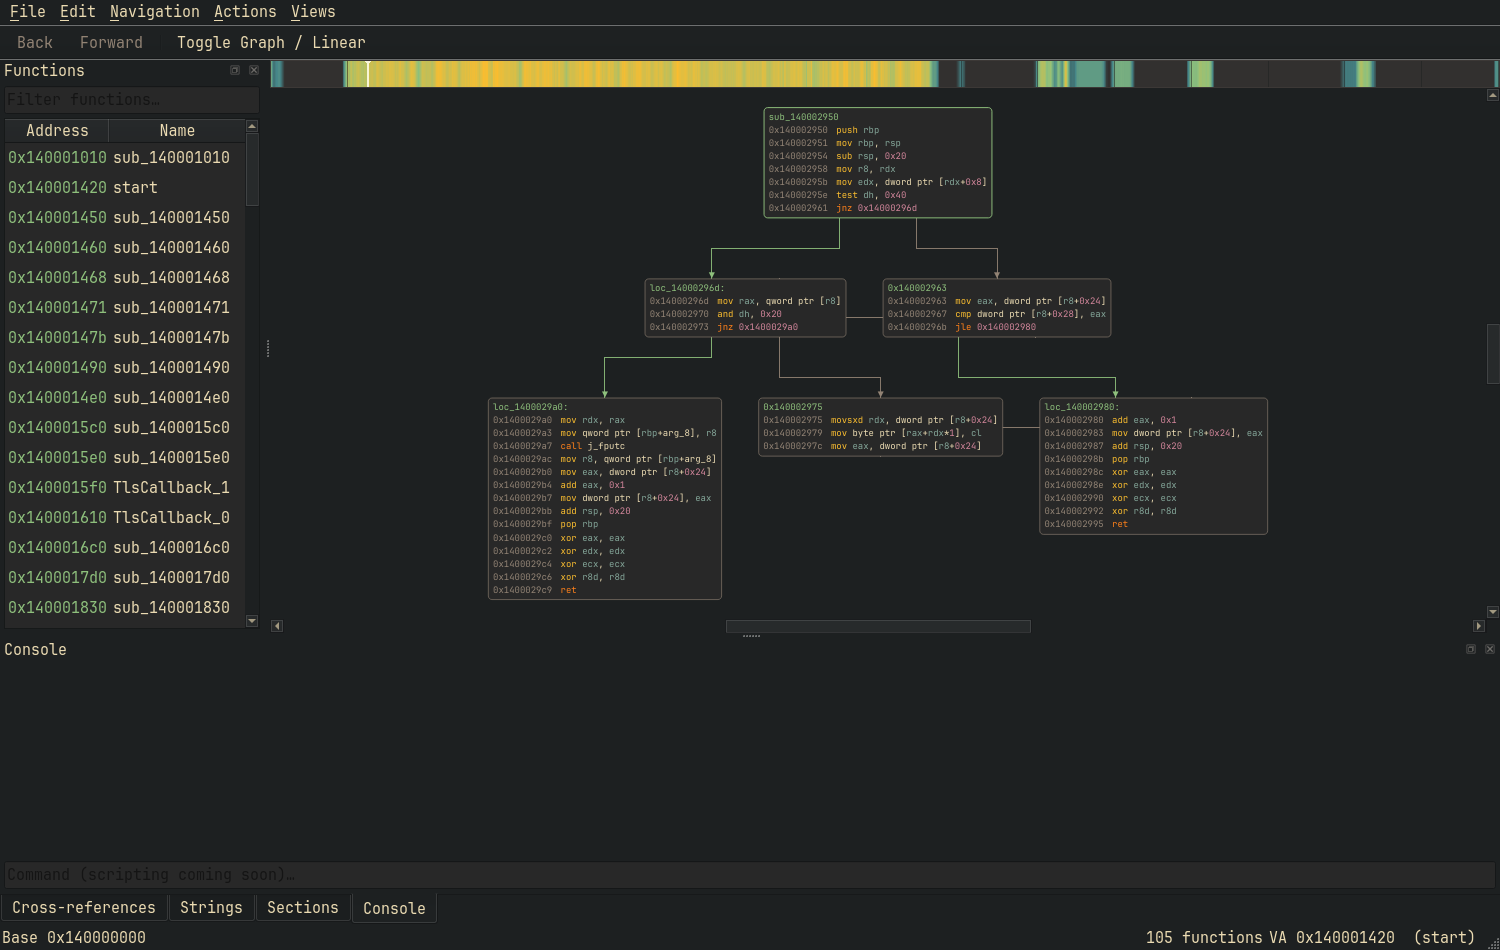Click the graph vertical scrollbar thumb
The height and width of the screenshot is (950, 1500).
(x=1493, y=354)
